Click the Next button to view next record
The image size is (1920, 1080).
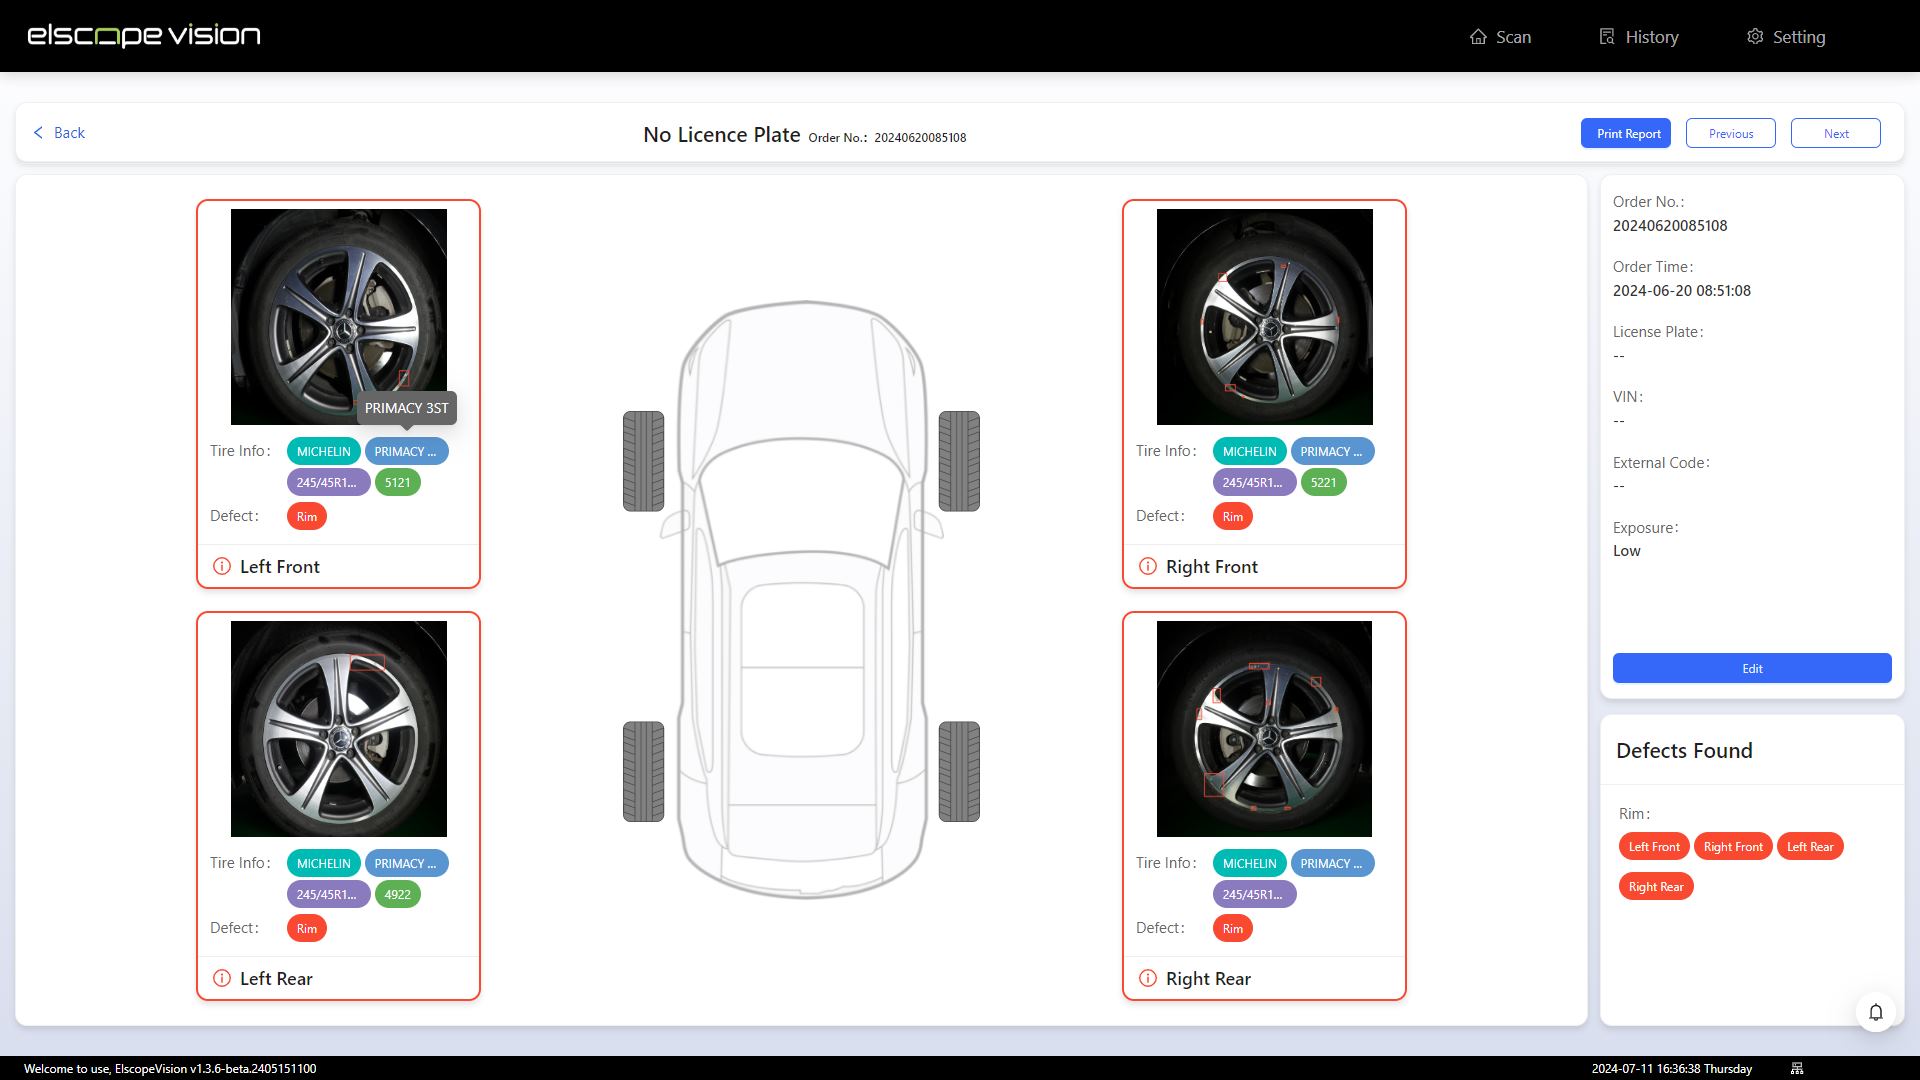[x=1835, y=133]
